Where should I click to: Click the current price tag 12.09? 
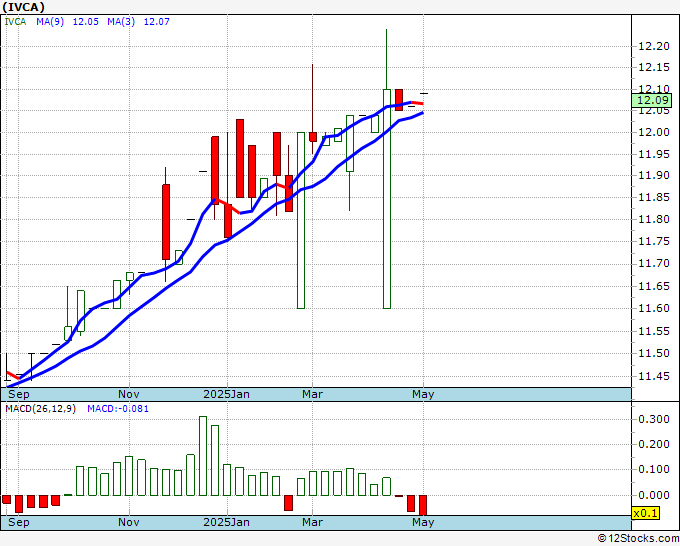(652, 101)
